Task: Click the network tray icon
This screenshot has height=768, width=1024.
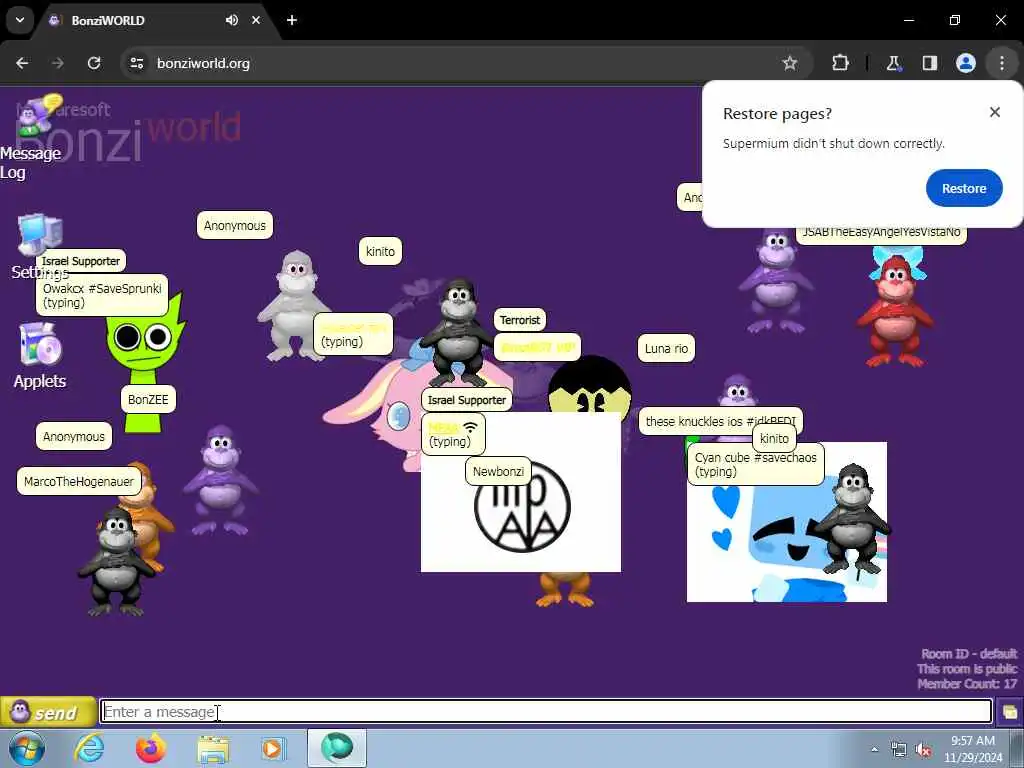Action: point(899,750)
